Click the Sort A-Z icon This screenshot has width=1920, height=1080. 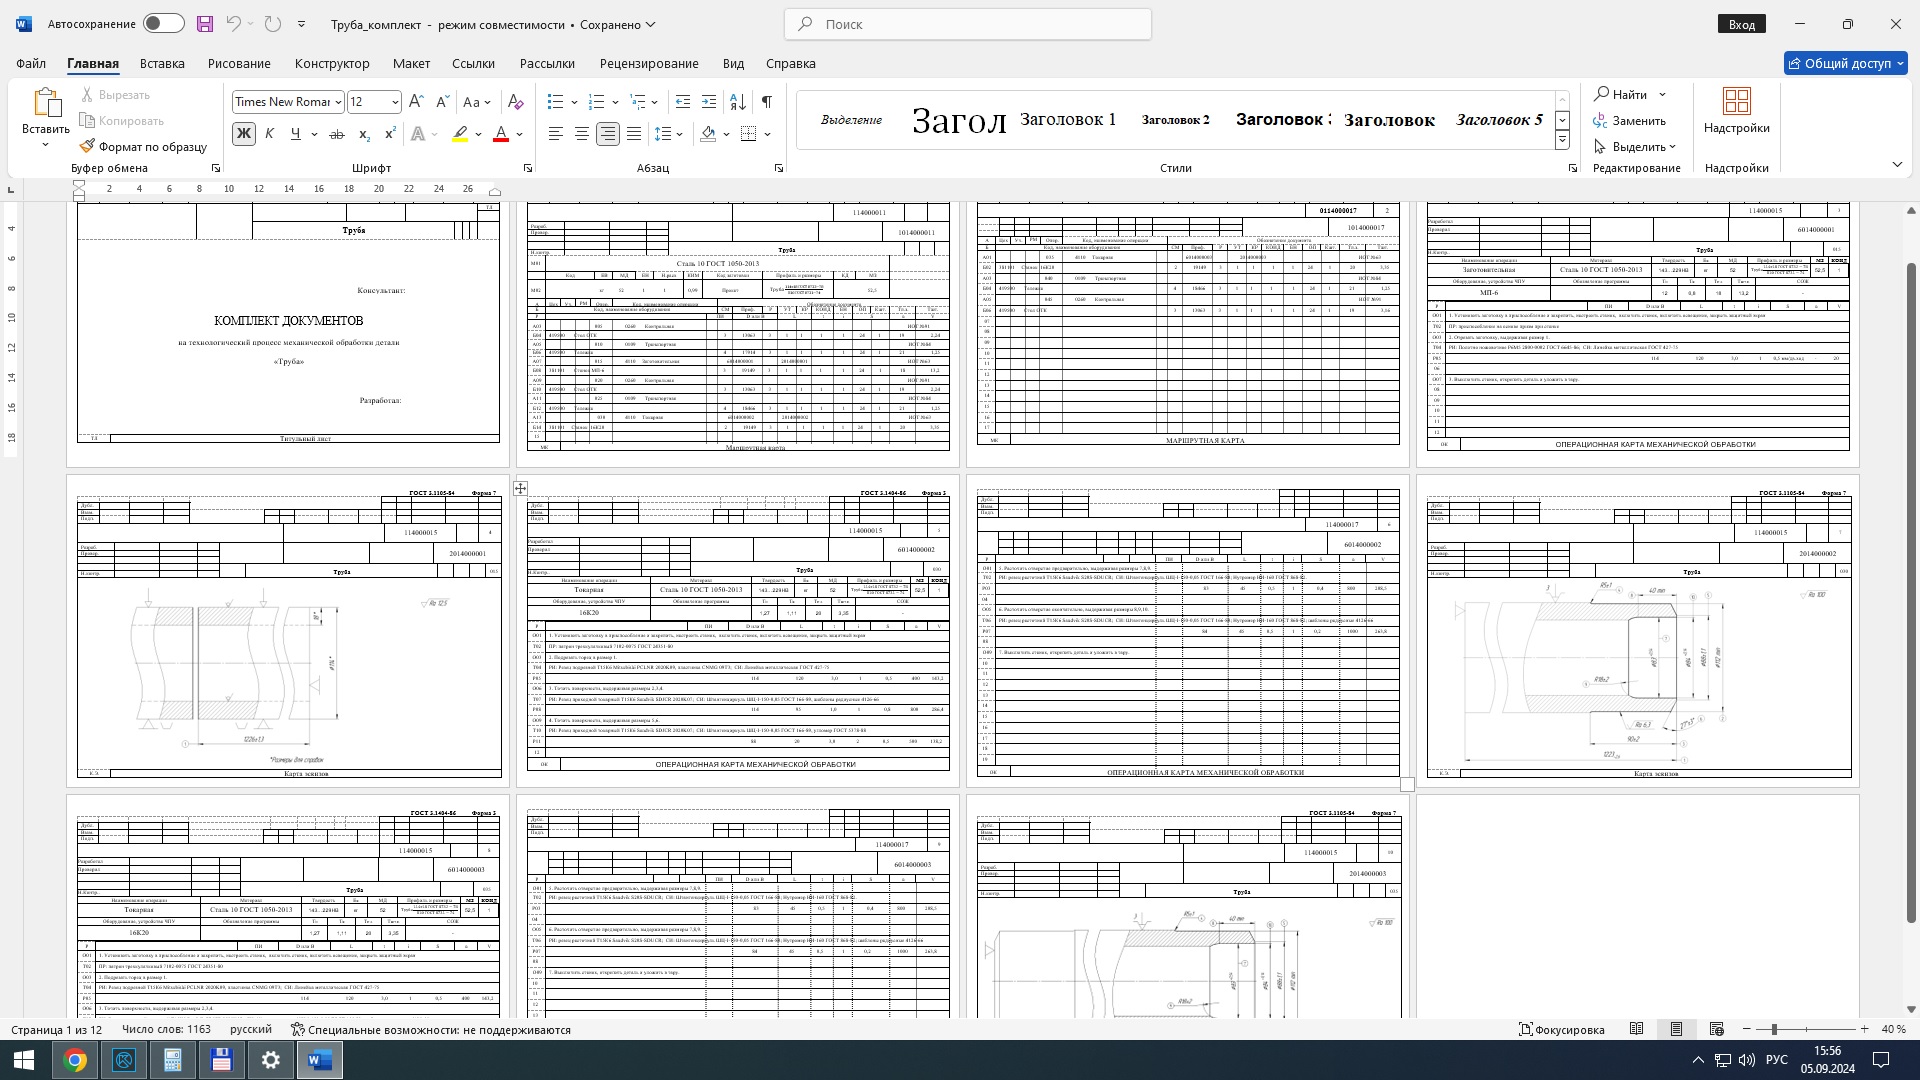click(x=738, y=102)
